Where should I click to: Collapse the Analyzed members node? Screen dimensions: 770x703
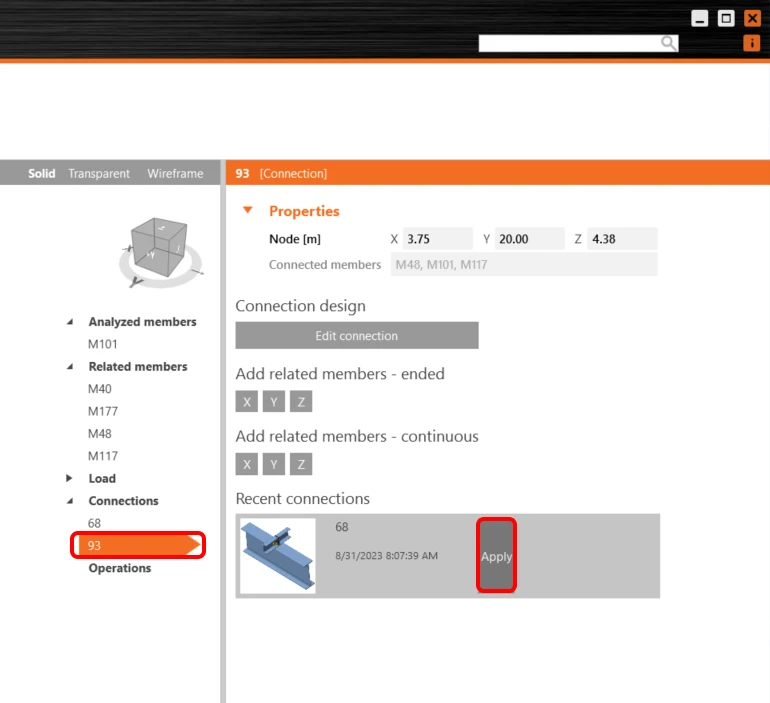point(70,322)
